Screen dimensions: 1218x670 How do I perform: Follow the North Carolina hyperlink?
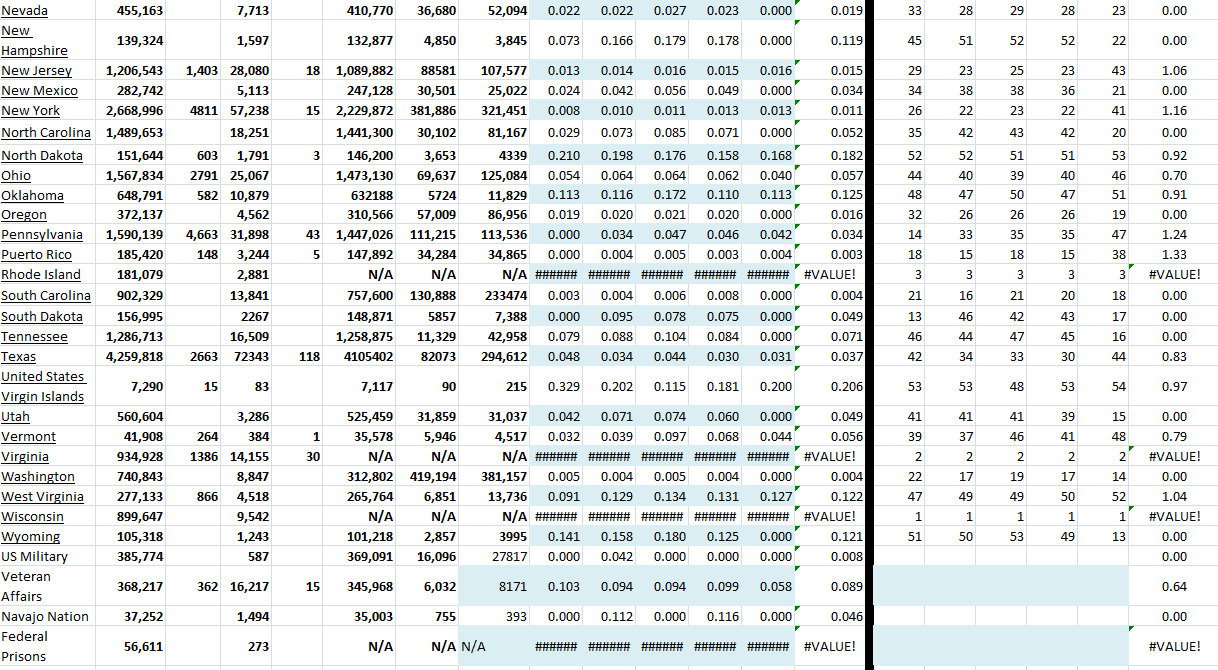(x=46, y=133)
